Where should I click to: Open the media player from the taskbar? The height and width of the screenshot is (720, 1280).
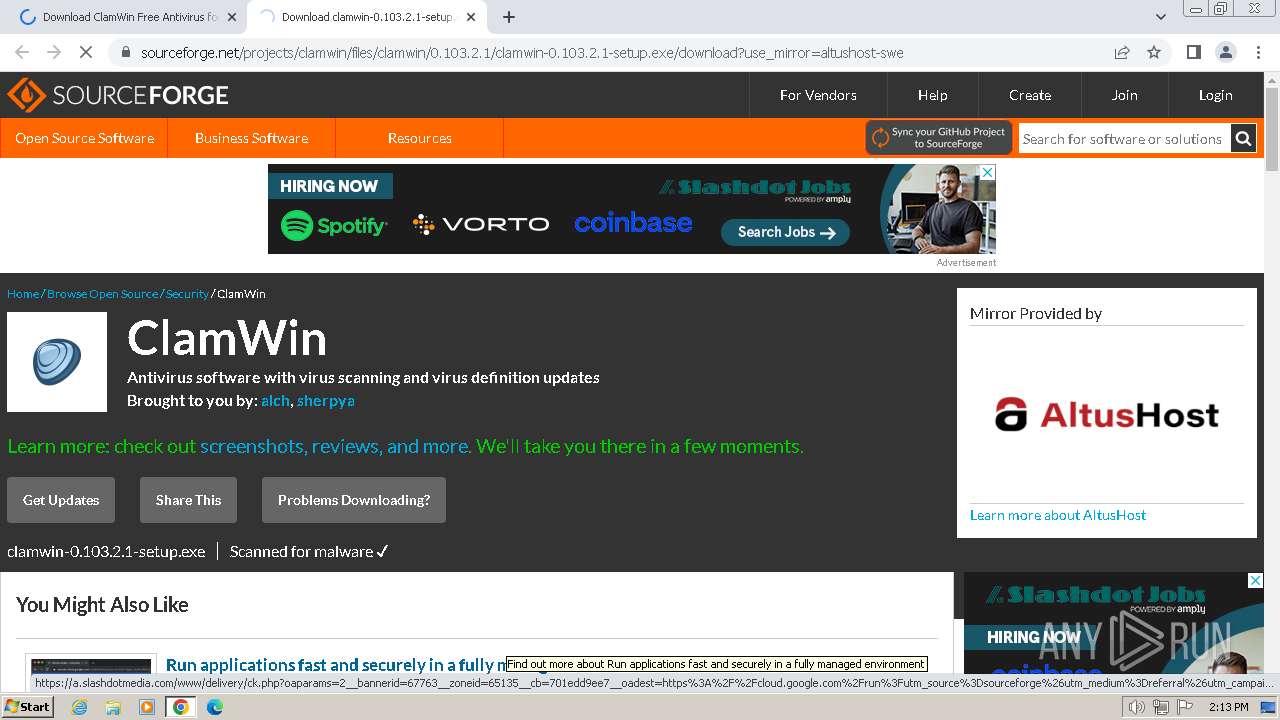pos(147,707)
